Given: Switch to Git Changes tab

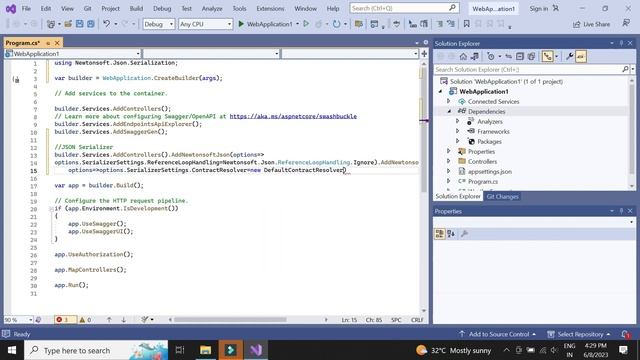Looking at the screenshot, I should 502,196.
